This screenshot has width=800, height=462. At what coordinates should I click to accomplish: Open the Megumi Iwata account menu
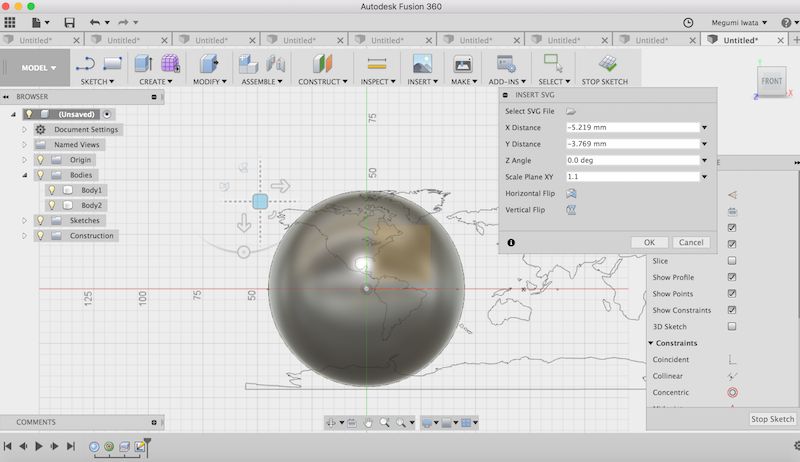pos(739,22)
